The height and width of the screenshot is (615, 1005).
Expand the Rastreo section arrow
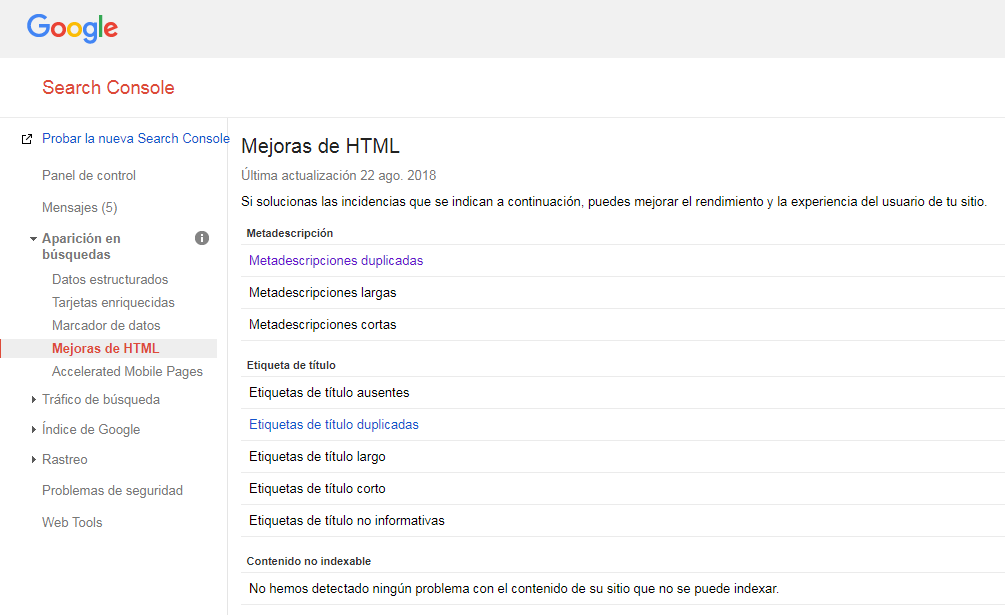tap(34, 460)
